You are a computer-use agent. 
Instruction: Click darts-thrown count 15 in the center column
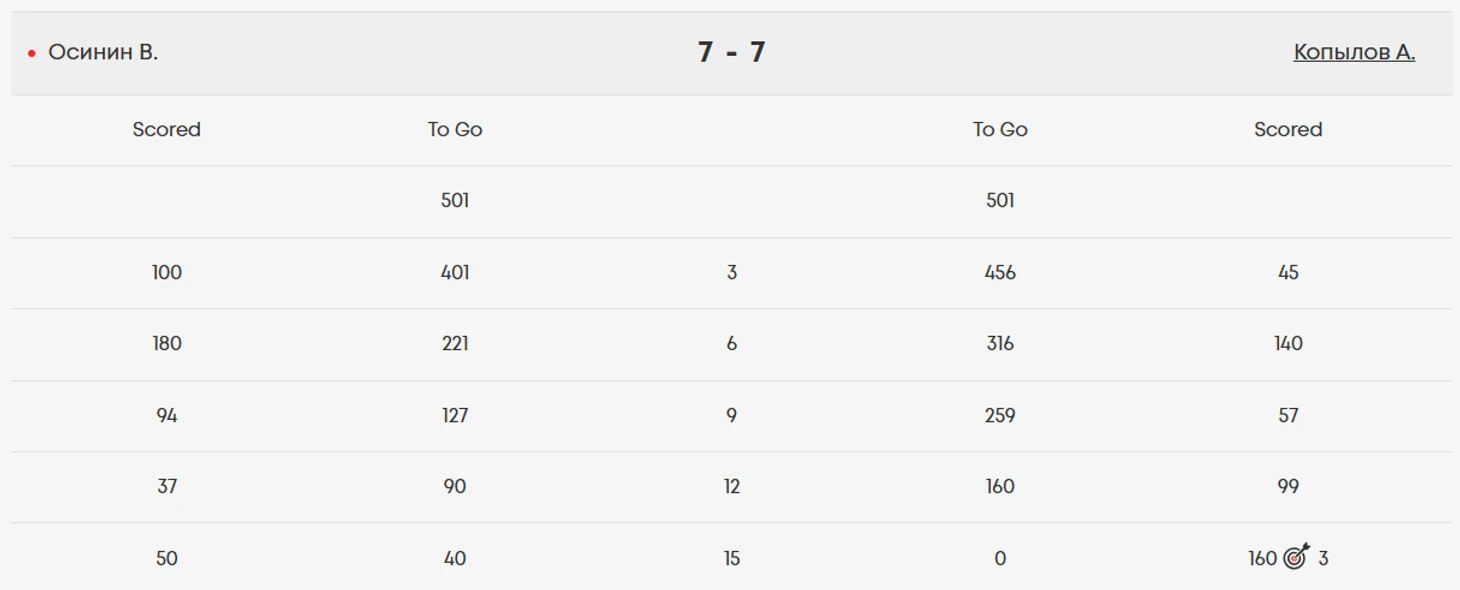[731, 558]
